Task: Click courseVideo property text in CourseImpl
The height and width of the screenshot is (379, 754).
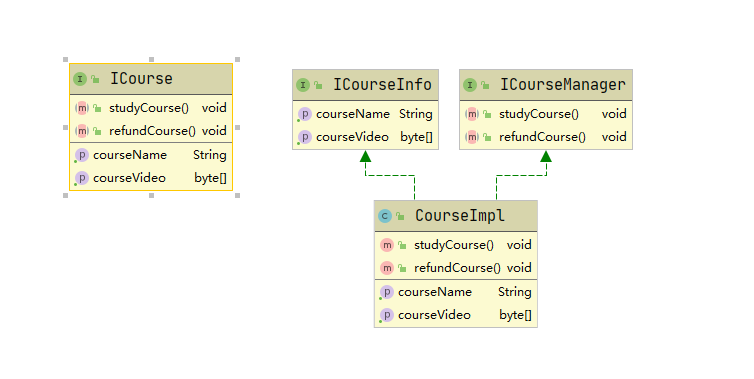Action: pos(434,315)
